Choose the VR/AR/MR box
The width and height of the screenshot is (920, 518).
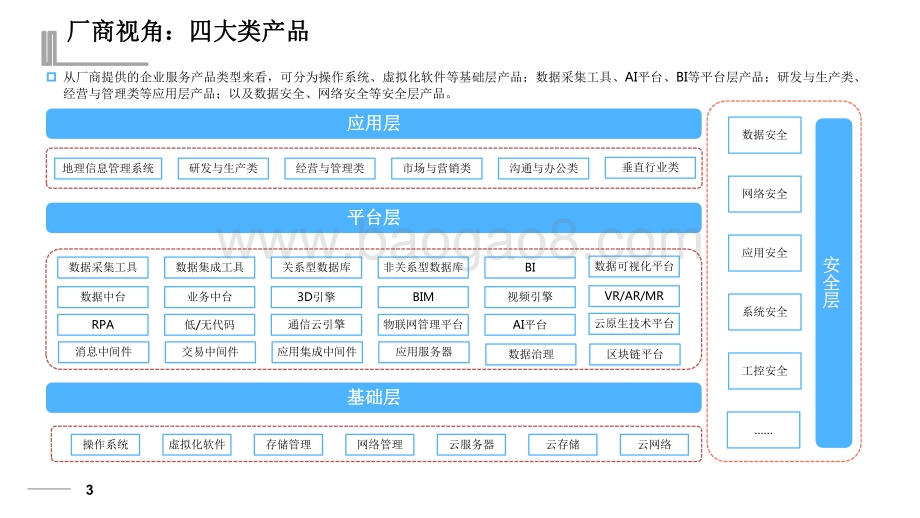(634, 296)
